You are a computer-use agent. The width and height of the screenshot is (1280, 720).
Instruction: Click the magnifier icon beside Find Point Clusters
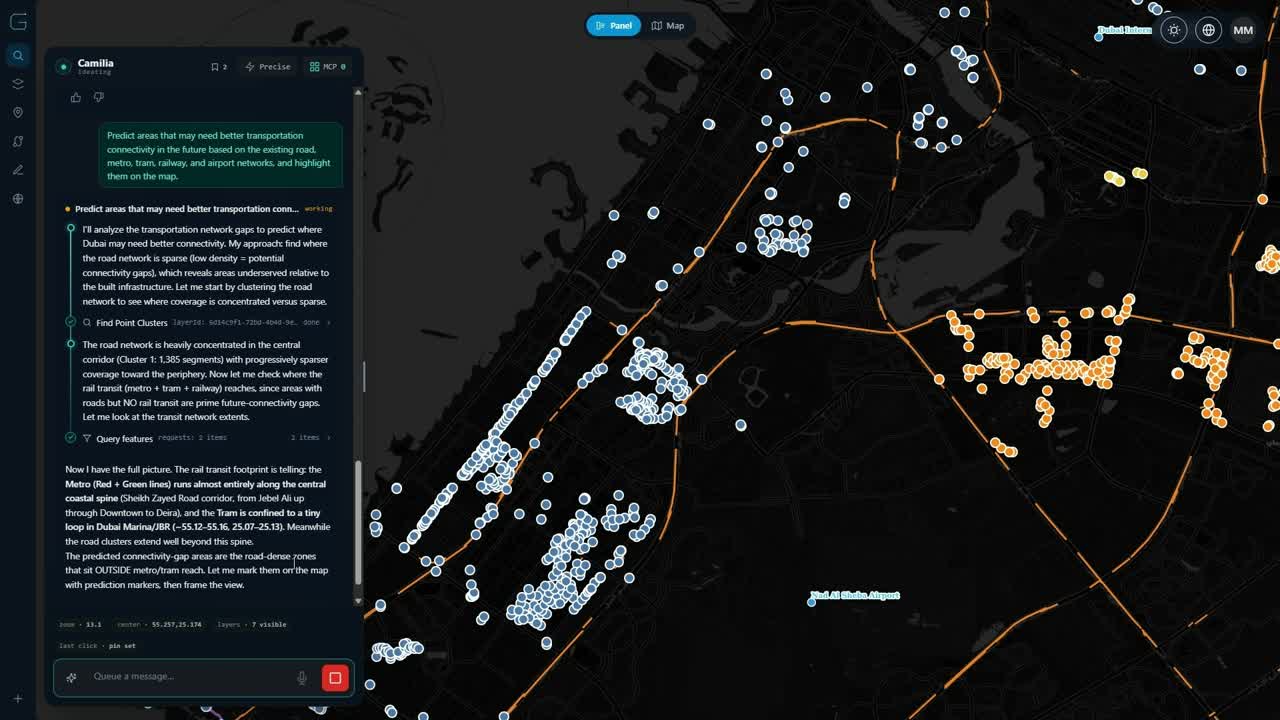coord(87,323)
